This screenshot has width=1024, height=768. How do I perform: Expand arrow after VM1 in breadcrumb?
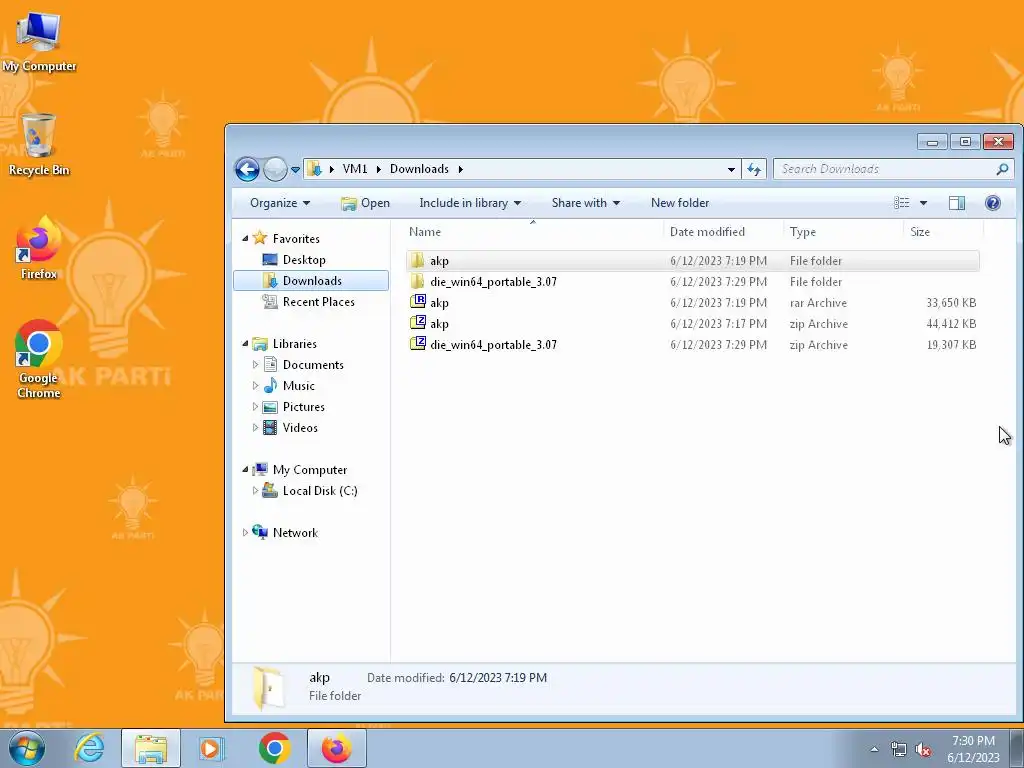[x=378, y=169]
